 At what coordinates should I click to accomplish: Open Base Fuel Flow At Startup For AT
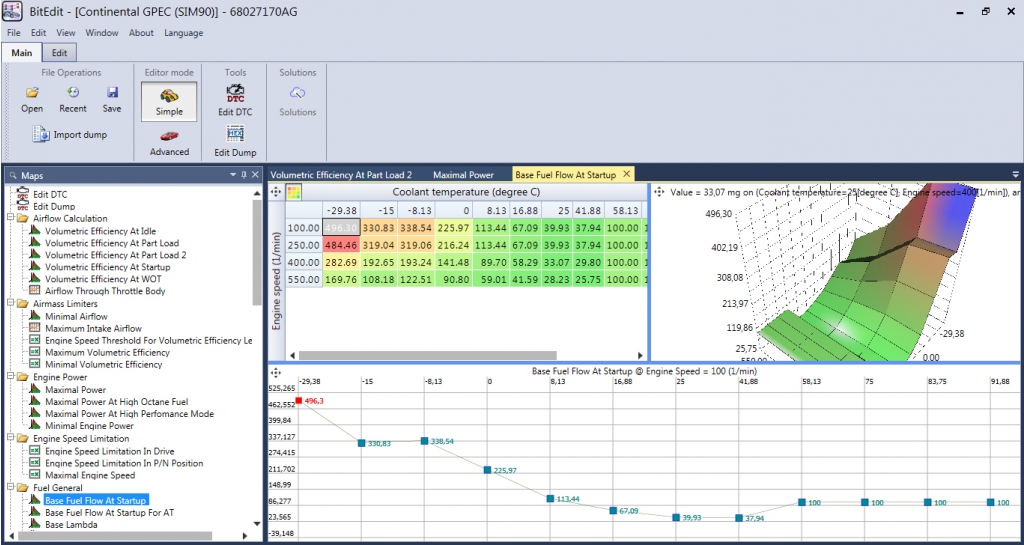tap(109, 512)
